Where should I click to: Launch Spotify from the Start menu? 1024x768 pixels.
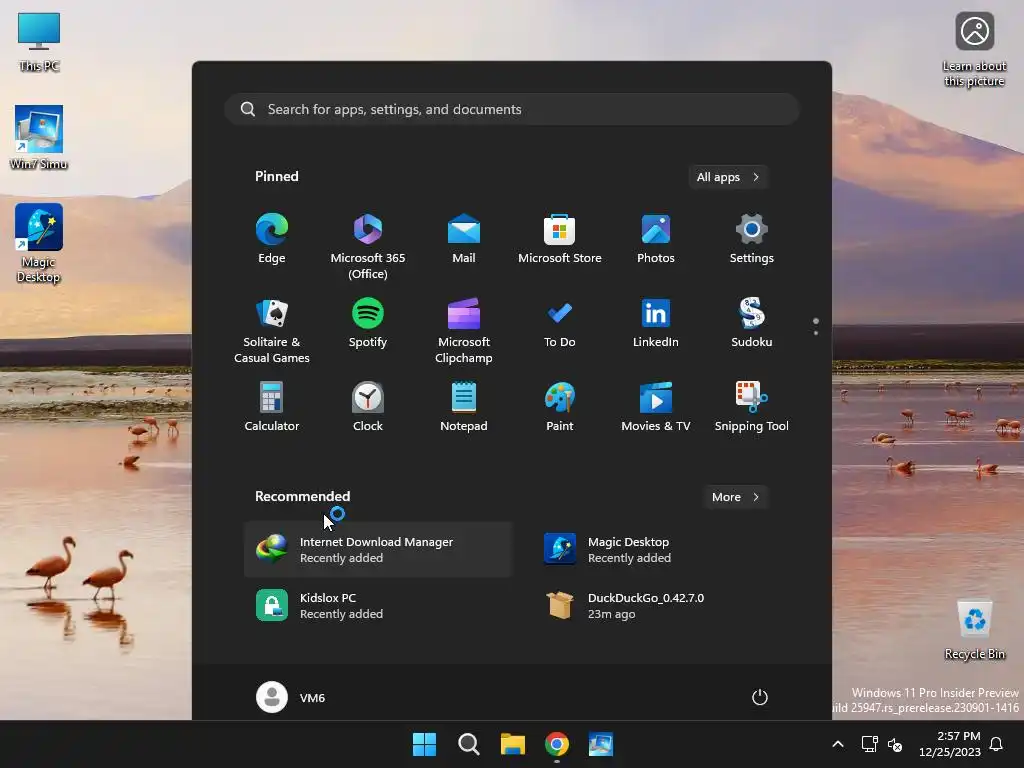tap(368, 323)
